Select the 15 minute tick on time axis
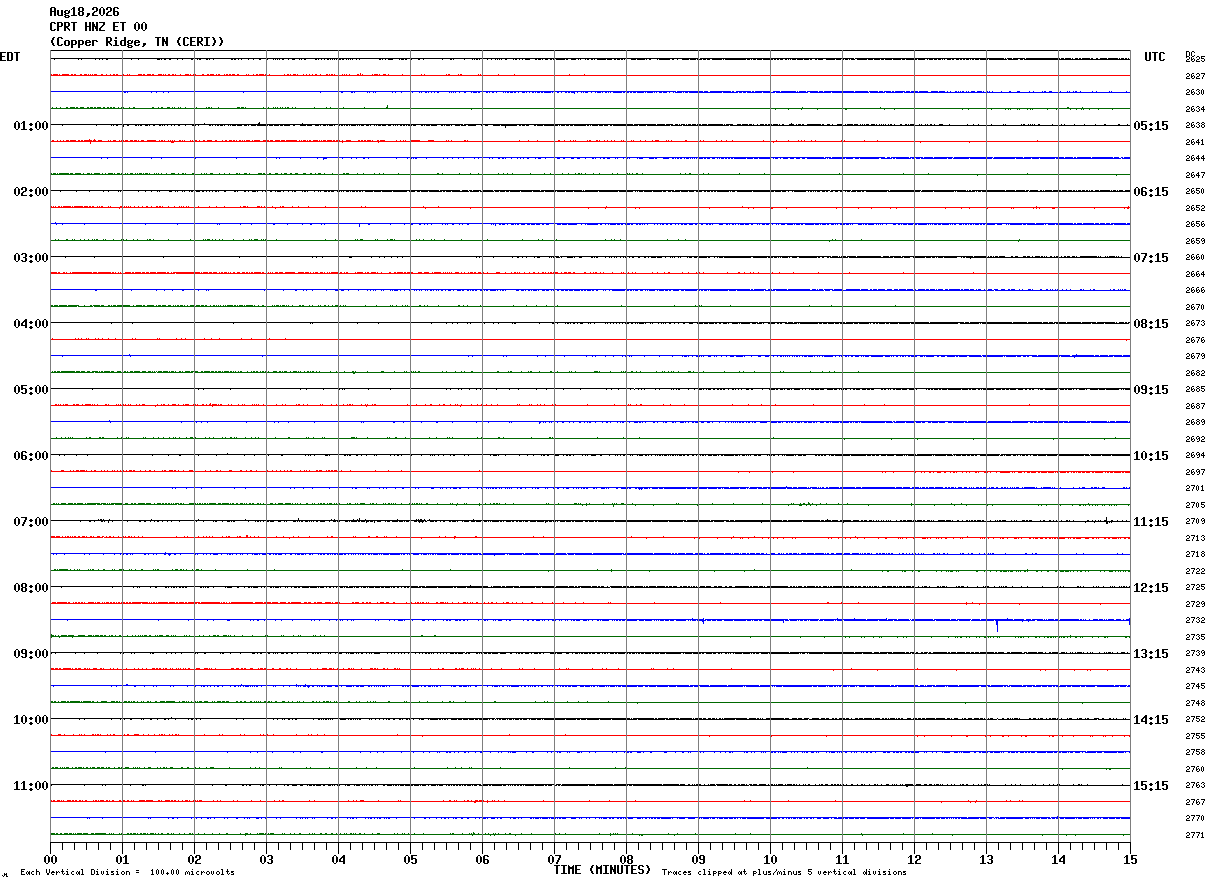Image resolution: width=1210 pixels, height=886 pixels. click(x=1130, y=860)
